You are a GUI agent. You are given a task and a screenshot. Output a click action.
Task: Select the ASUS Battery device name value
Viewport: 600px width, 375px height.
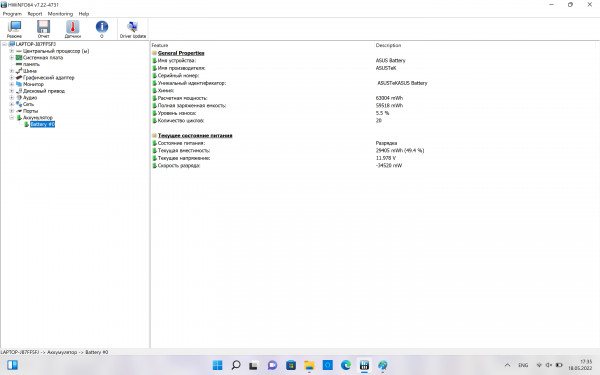(x=390, y=60)
